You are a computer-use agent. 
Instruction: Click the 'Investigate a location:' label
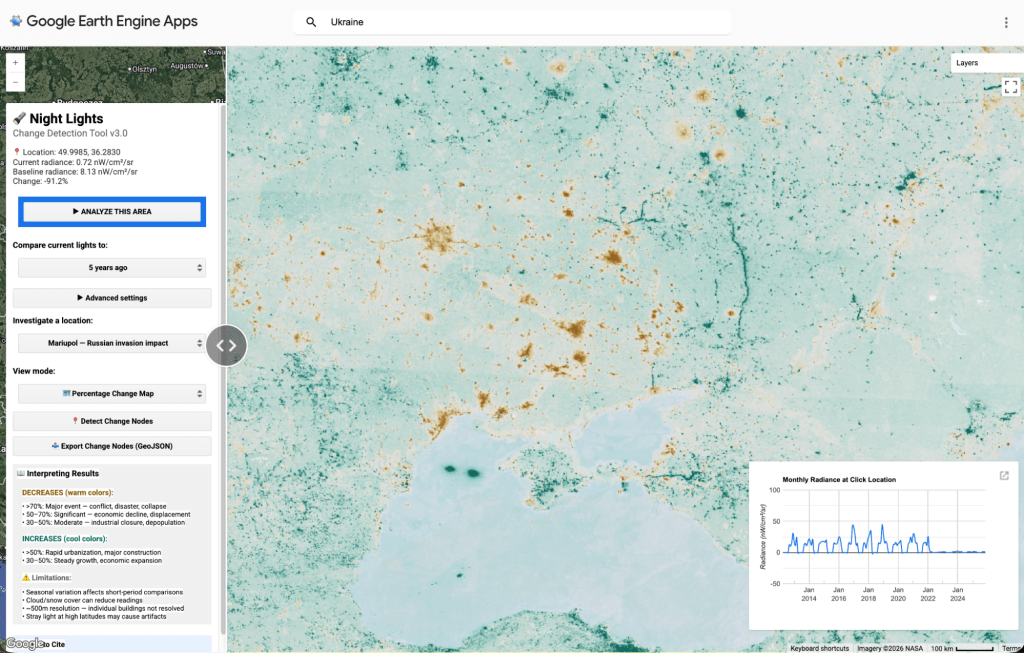point(53,321)
